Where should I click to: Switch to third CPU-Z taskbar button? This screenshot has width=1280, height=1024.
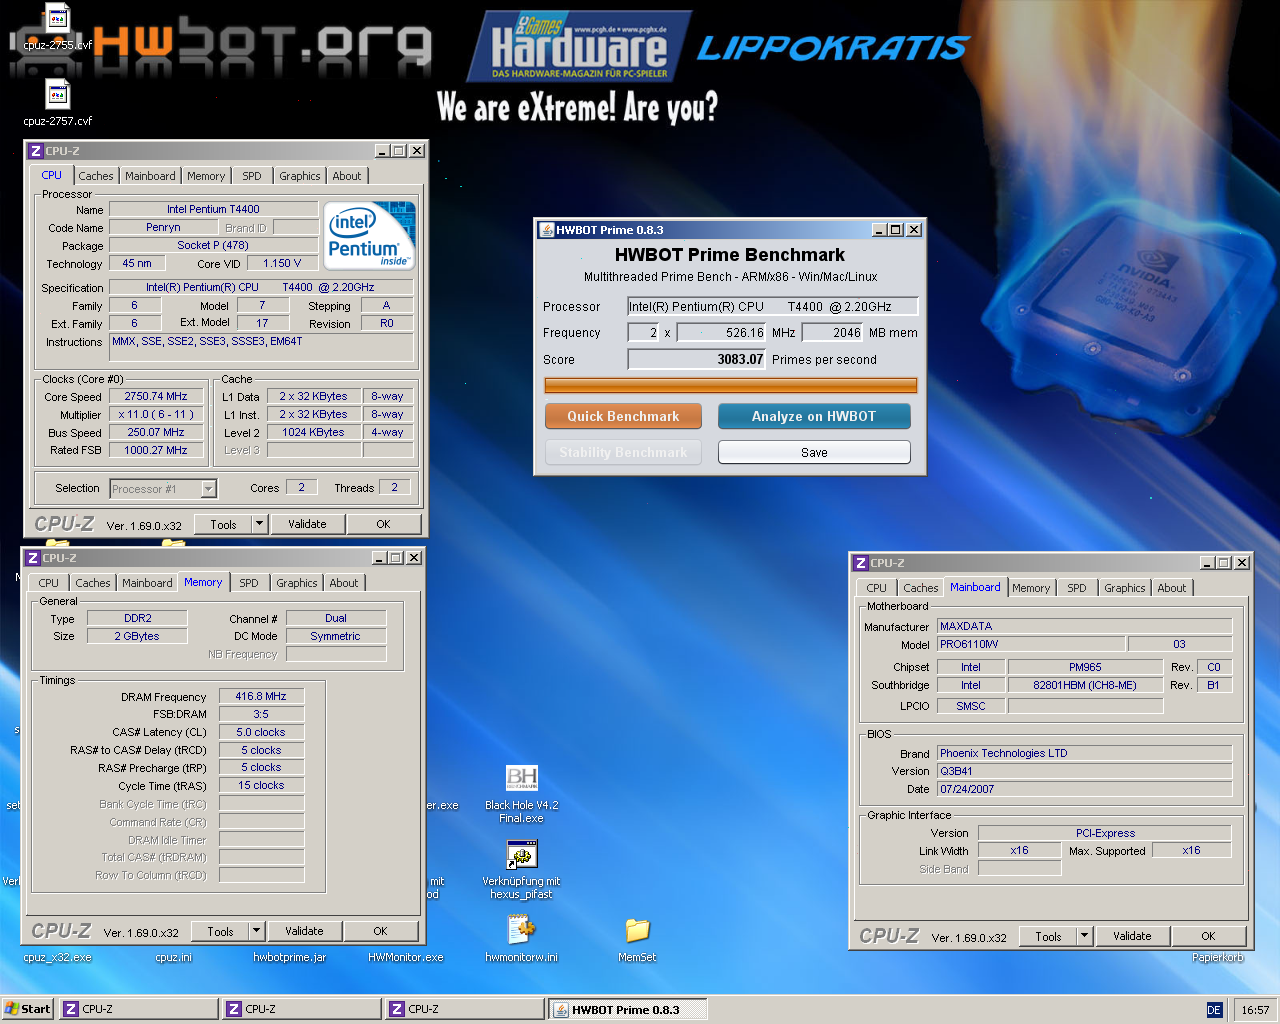point(465,1009)
